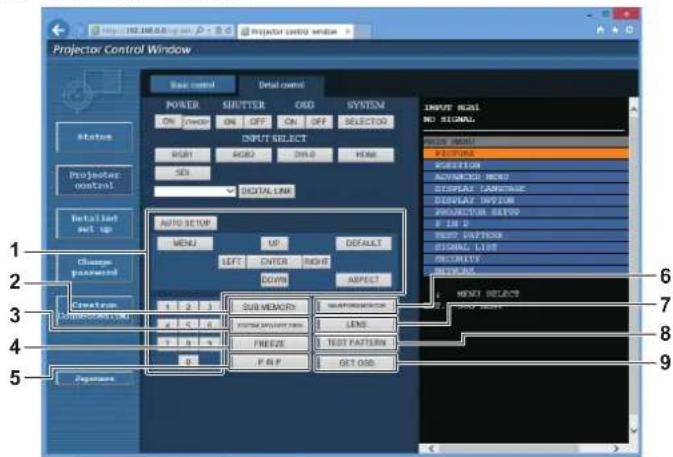This screenshot has width=673, height=457.
Task: Turn SHUTTER OFF
Action: pos(258,122)
